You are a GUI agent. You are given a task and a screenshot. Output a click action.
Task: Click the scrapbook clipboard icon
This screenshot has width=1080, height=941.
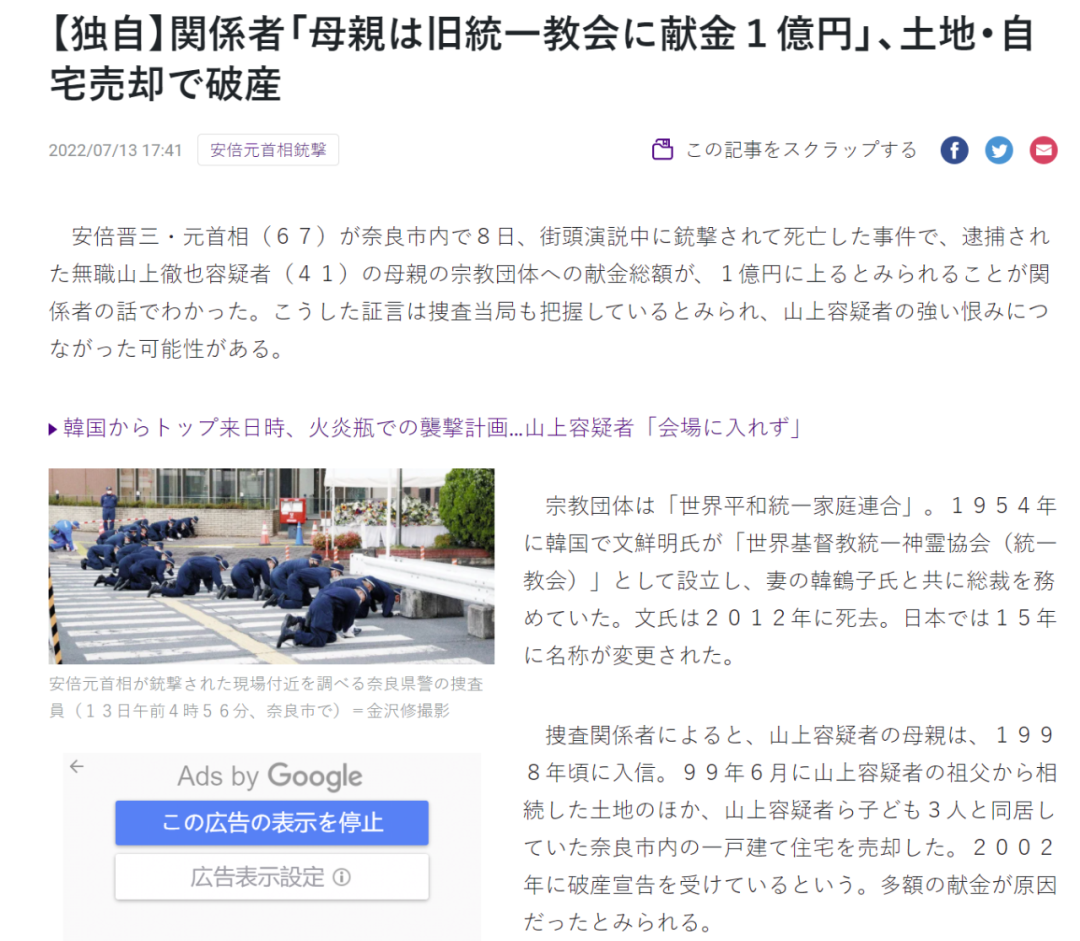click(x=663, y=148)
